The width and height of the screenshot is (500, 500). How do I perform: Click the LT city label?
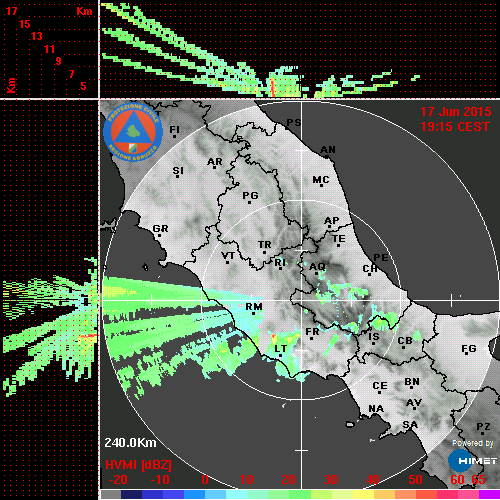(281, 349)
